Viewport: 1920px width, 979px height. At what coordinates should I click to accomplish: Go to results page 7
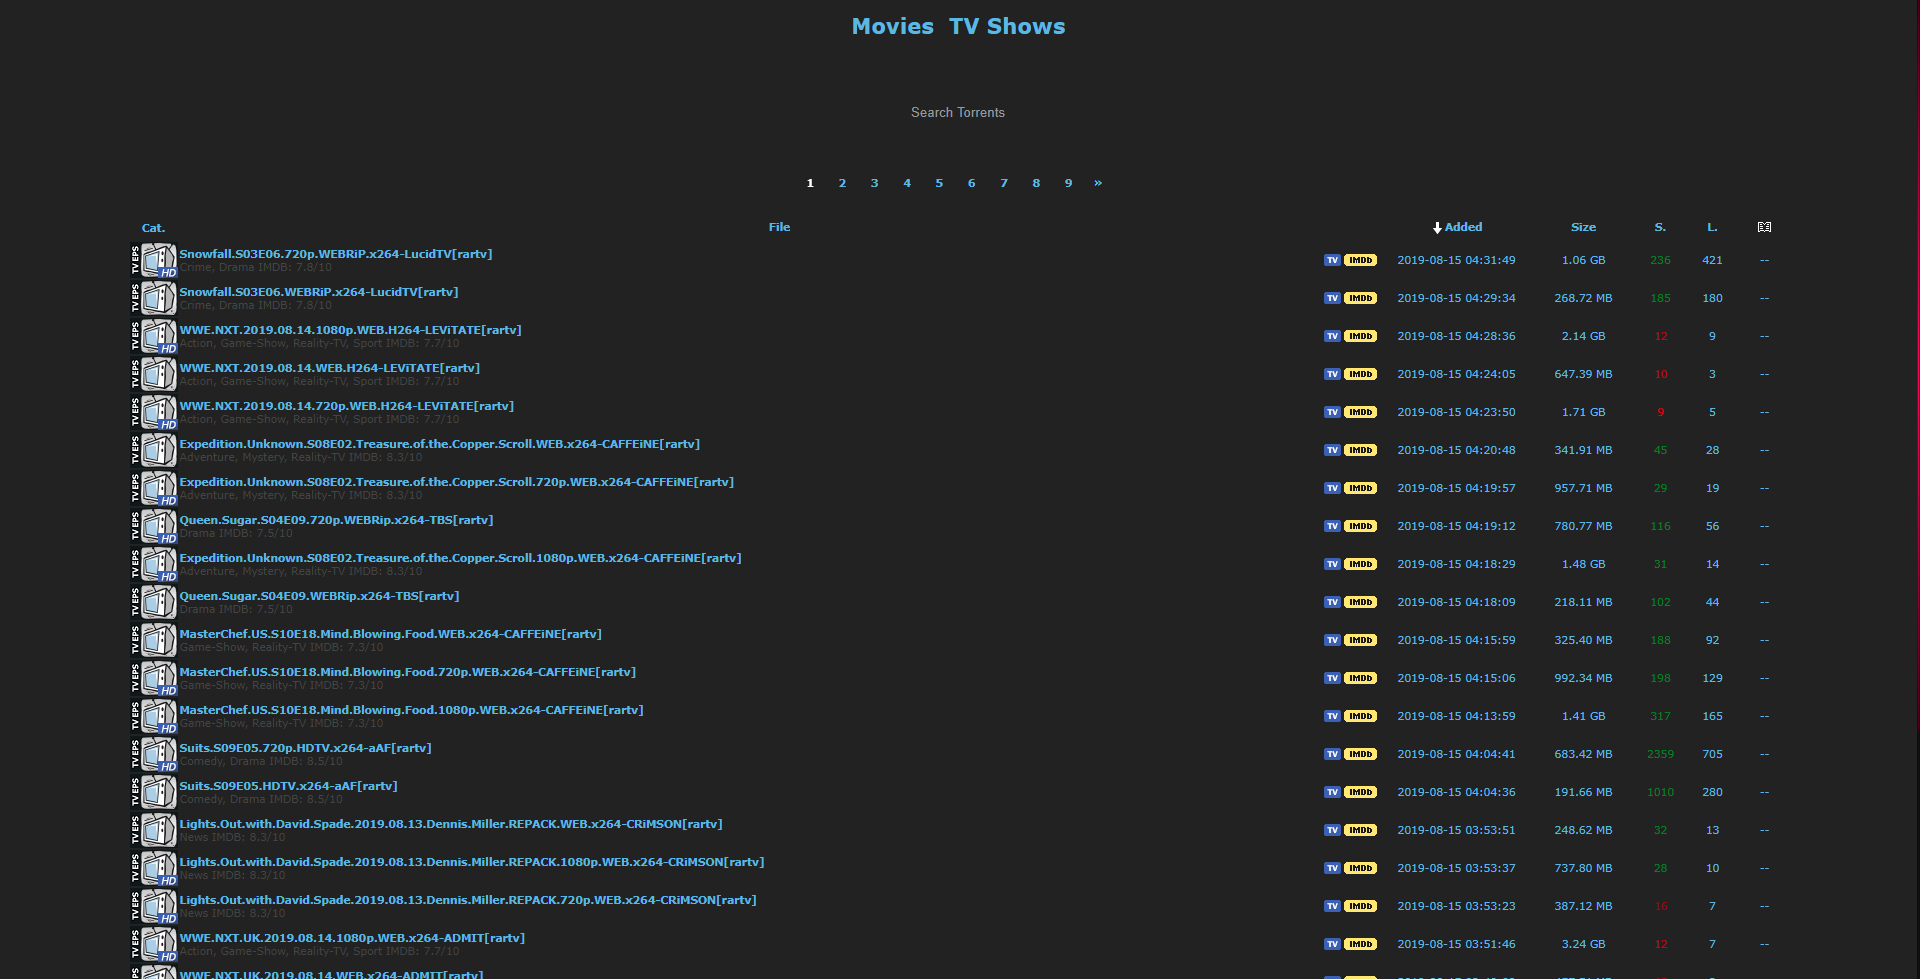tap(1004, 183)
